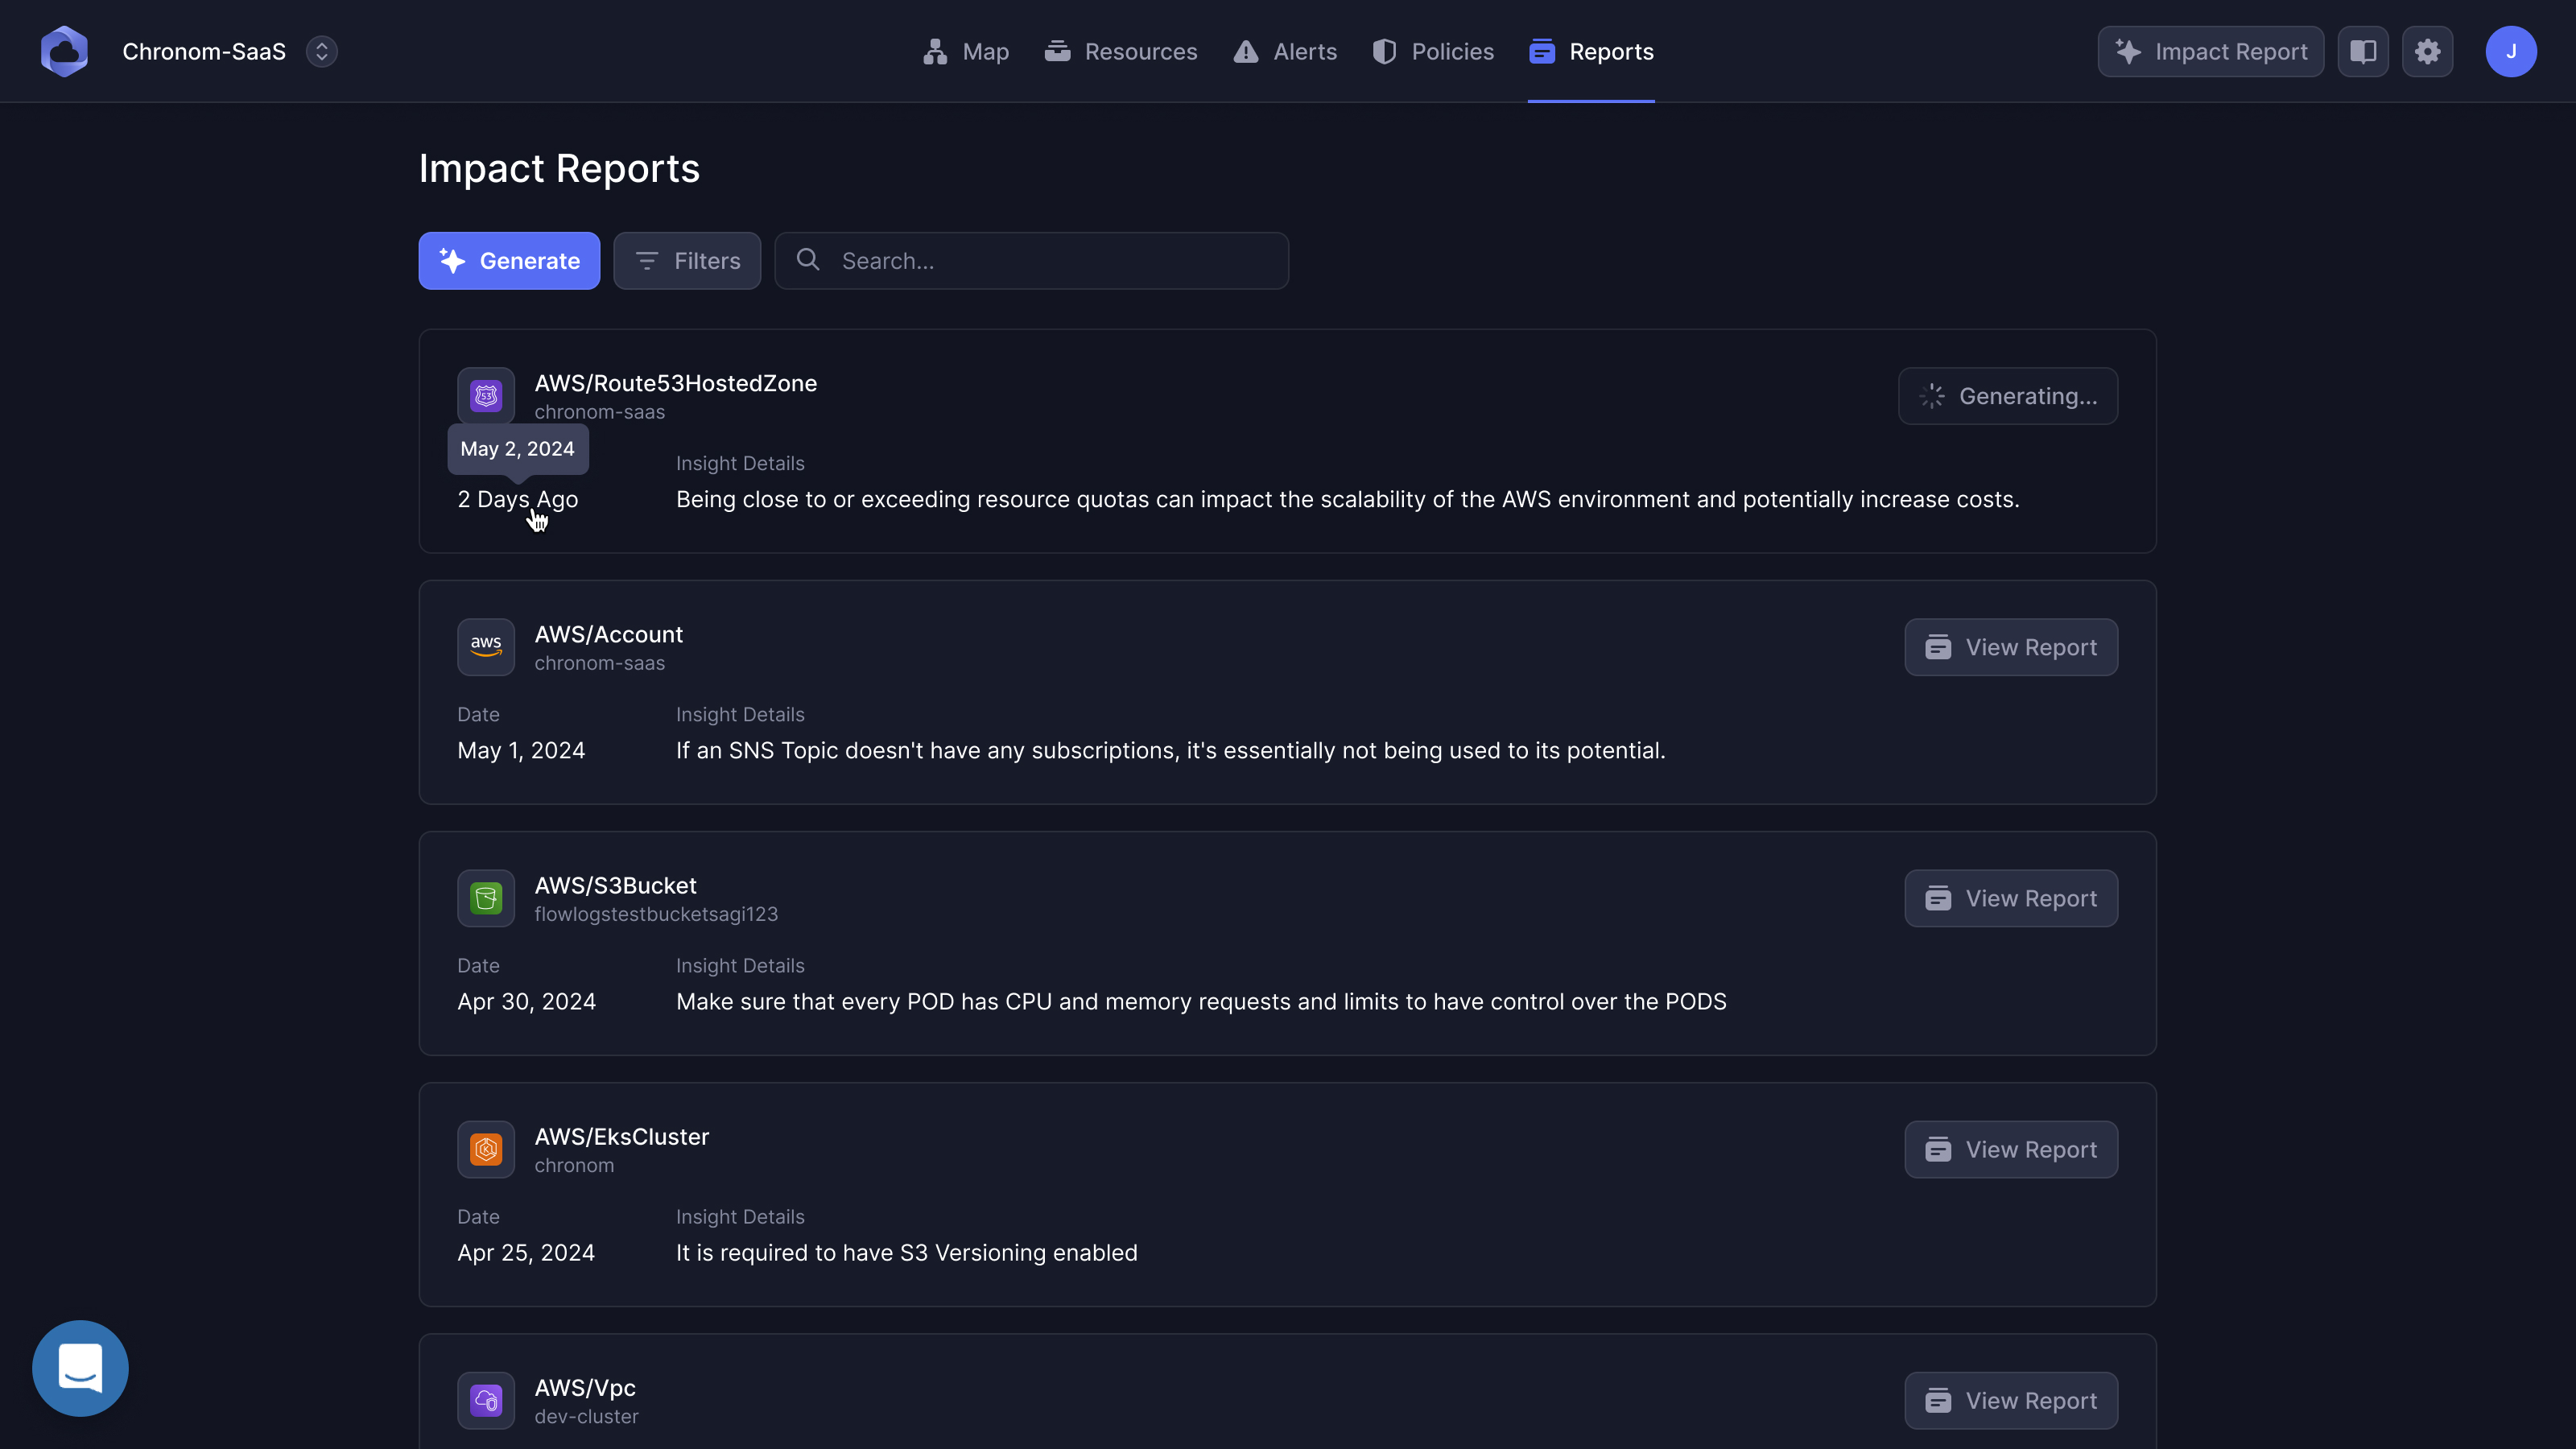Click the AWS/S3Bucket title
Image resolution: width=2576 pixels, height=1449 pixels.
[615, 885]
